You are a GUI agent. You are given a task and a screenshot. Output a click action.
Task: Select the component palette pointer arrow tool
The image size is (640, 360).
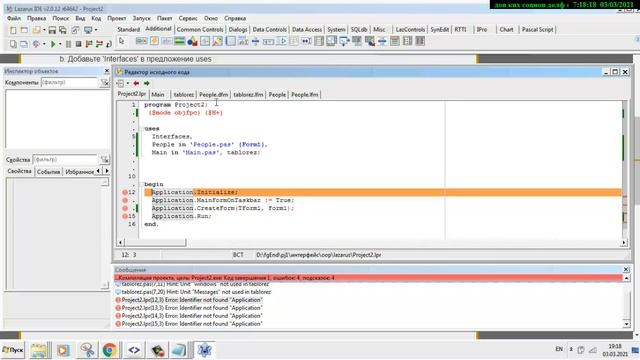click(121, 41)
